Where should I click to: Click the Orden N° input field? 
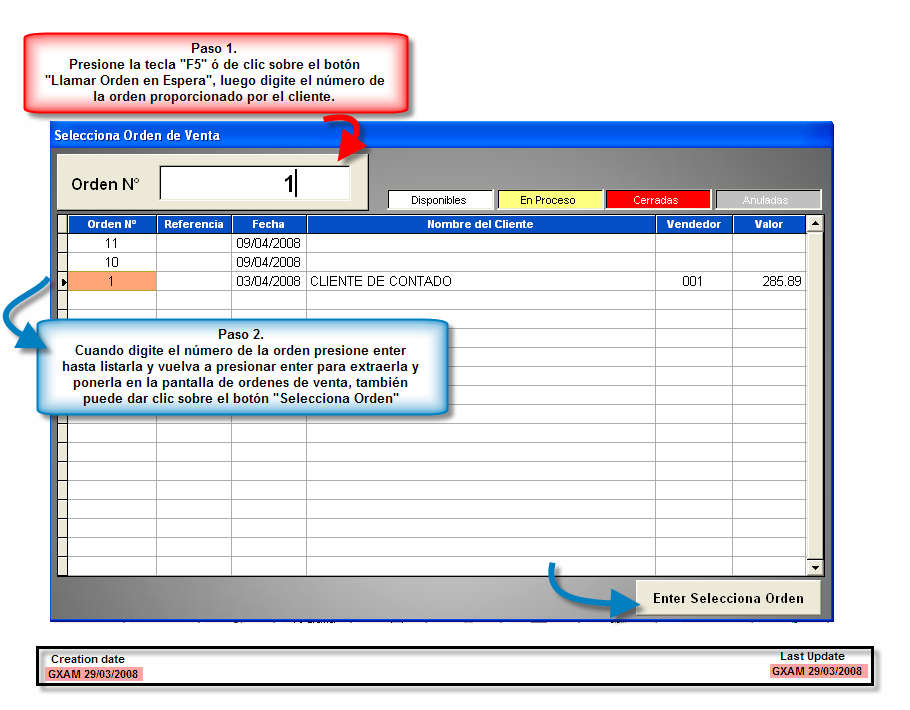pos(254,184)
